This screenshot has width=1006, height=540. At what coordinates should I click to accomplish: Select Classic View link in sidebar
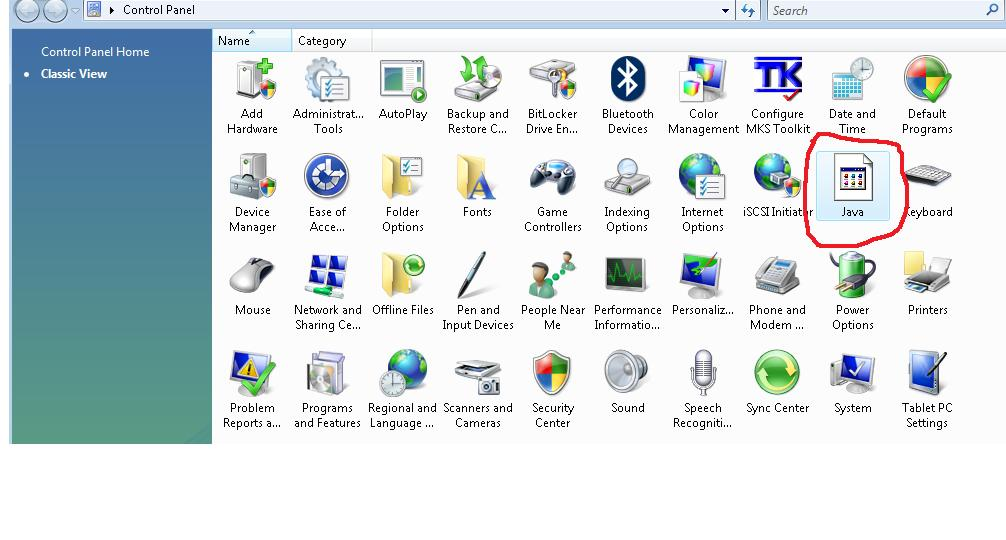[x=74, y=74]
